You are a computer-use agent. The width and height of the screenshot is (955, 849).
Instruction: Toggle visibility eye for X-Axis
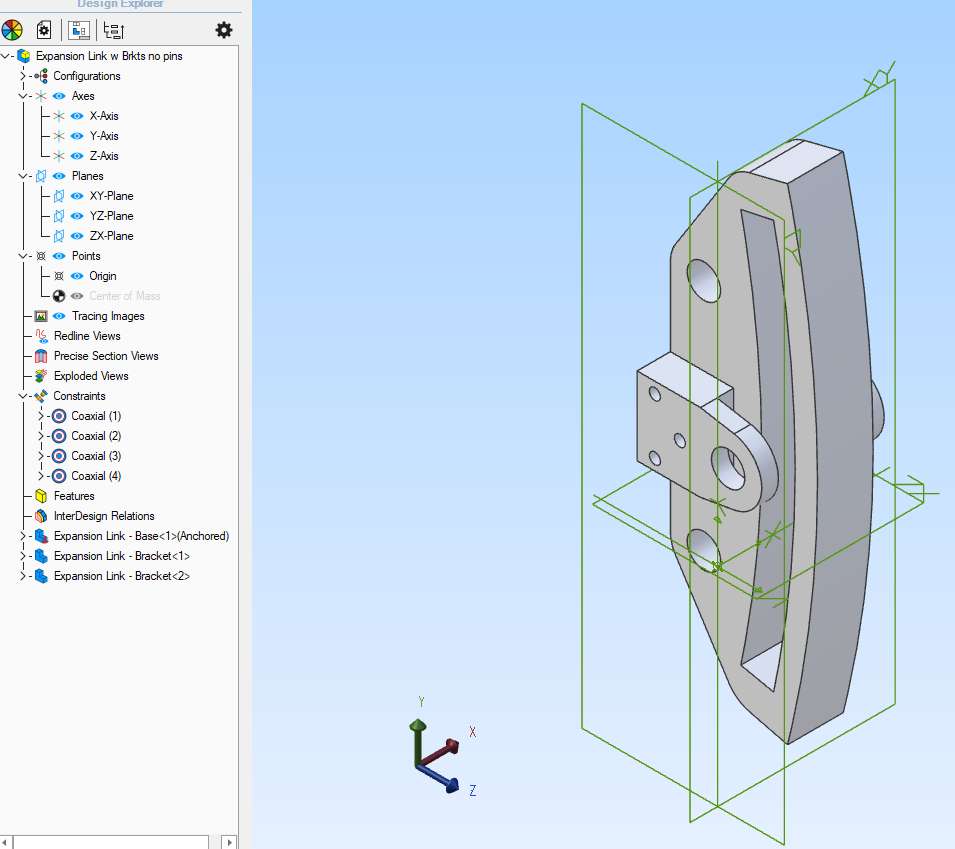click(77, 116)
